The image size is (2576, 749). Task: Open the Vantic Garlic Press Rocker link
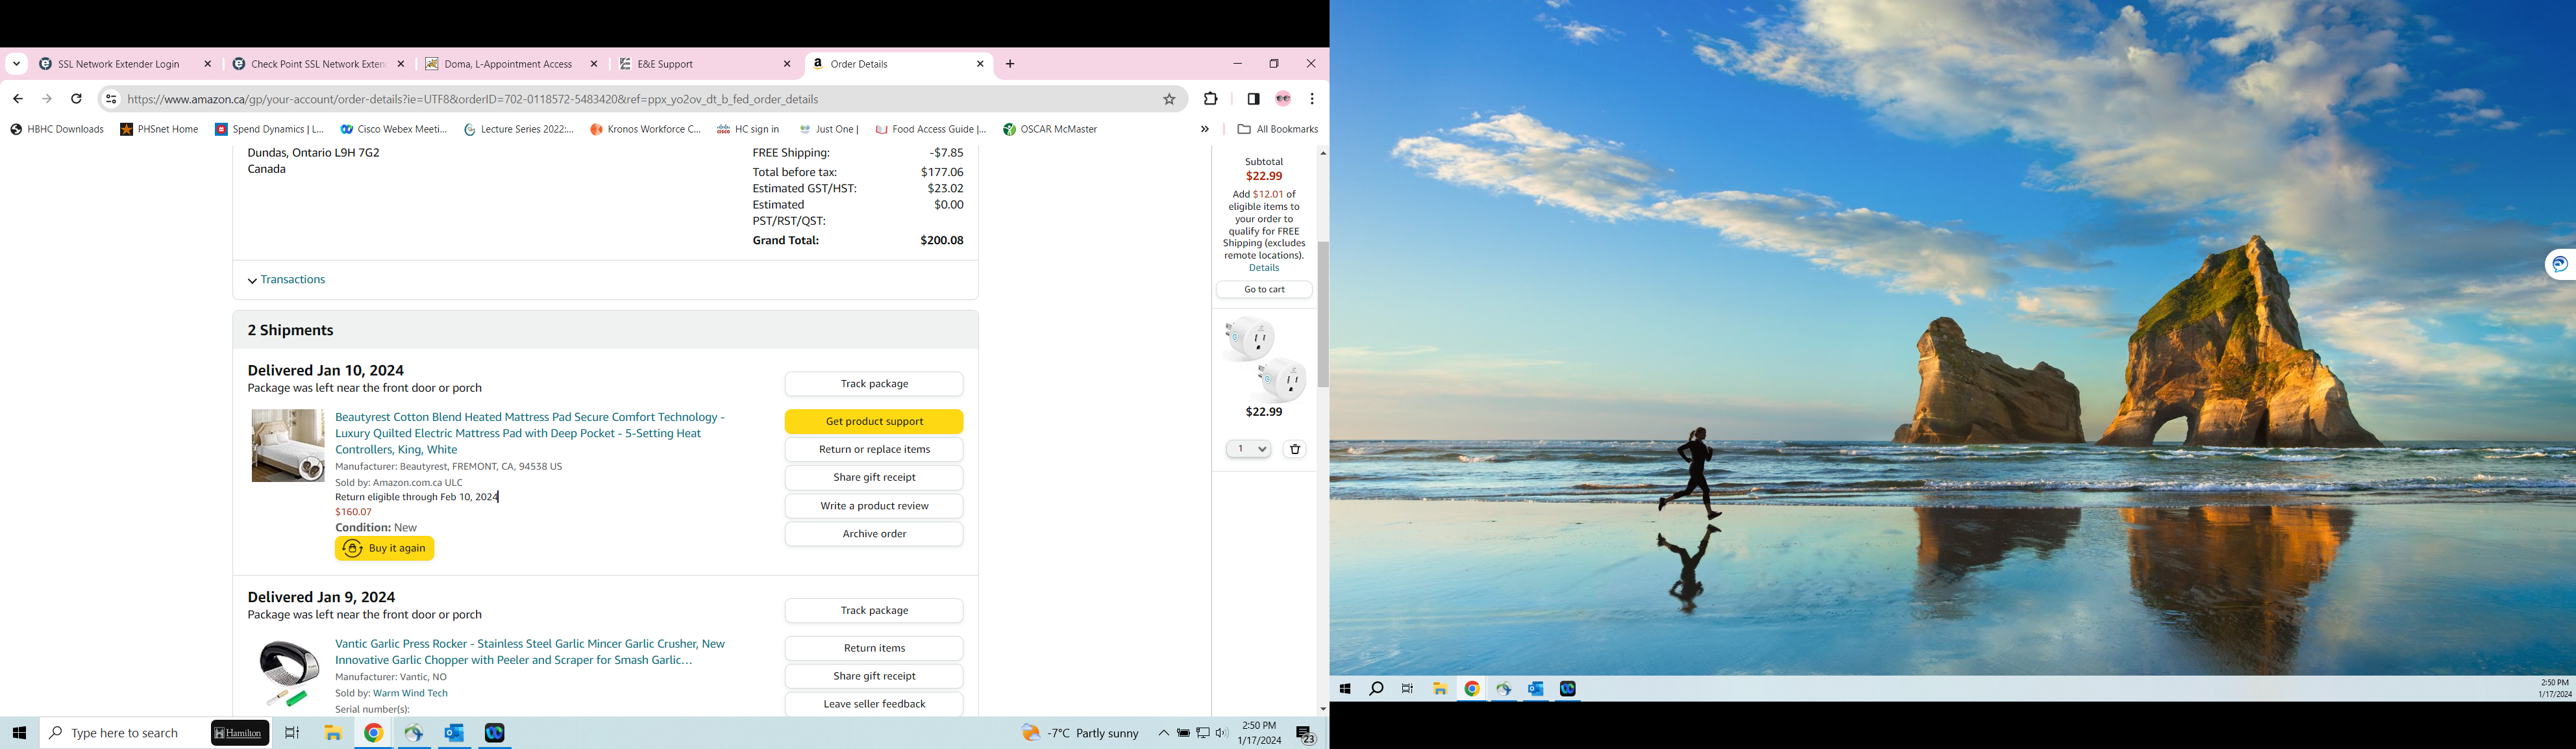click(530, 652)
